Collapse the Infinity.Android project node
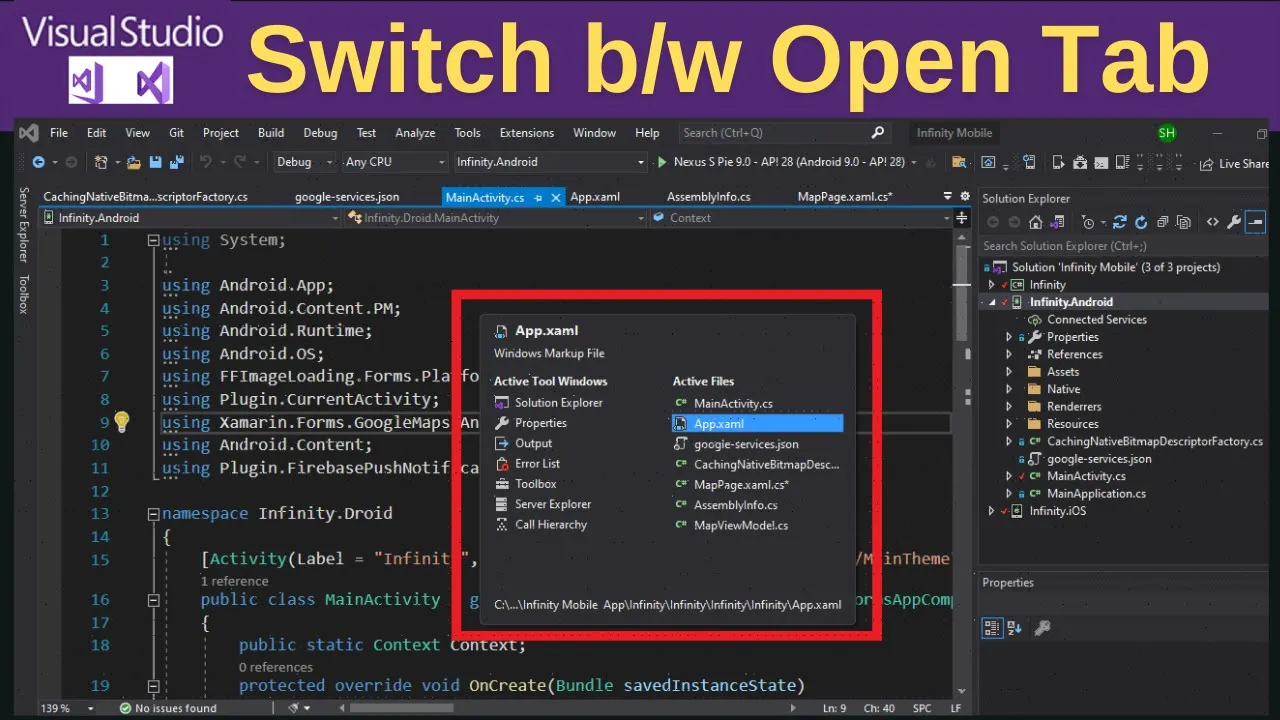Screen dimensions: 1280x720 (x=991, y=302)
